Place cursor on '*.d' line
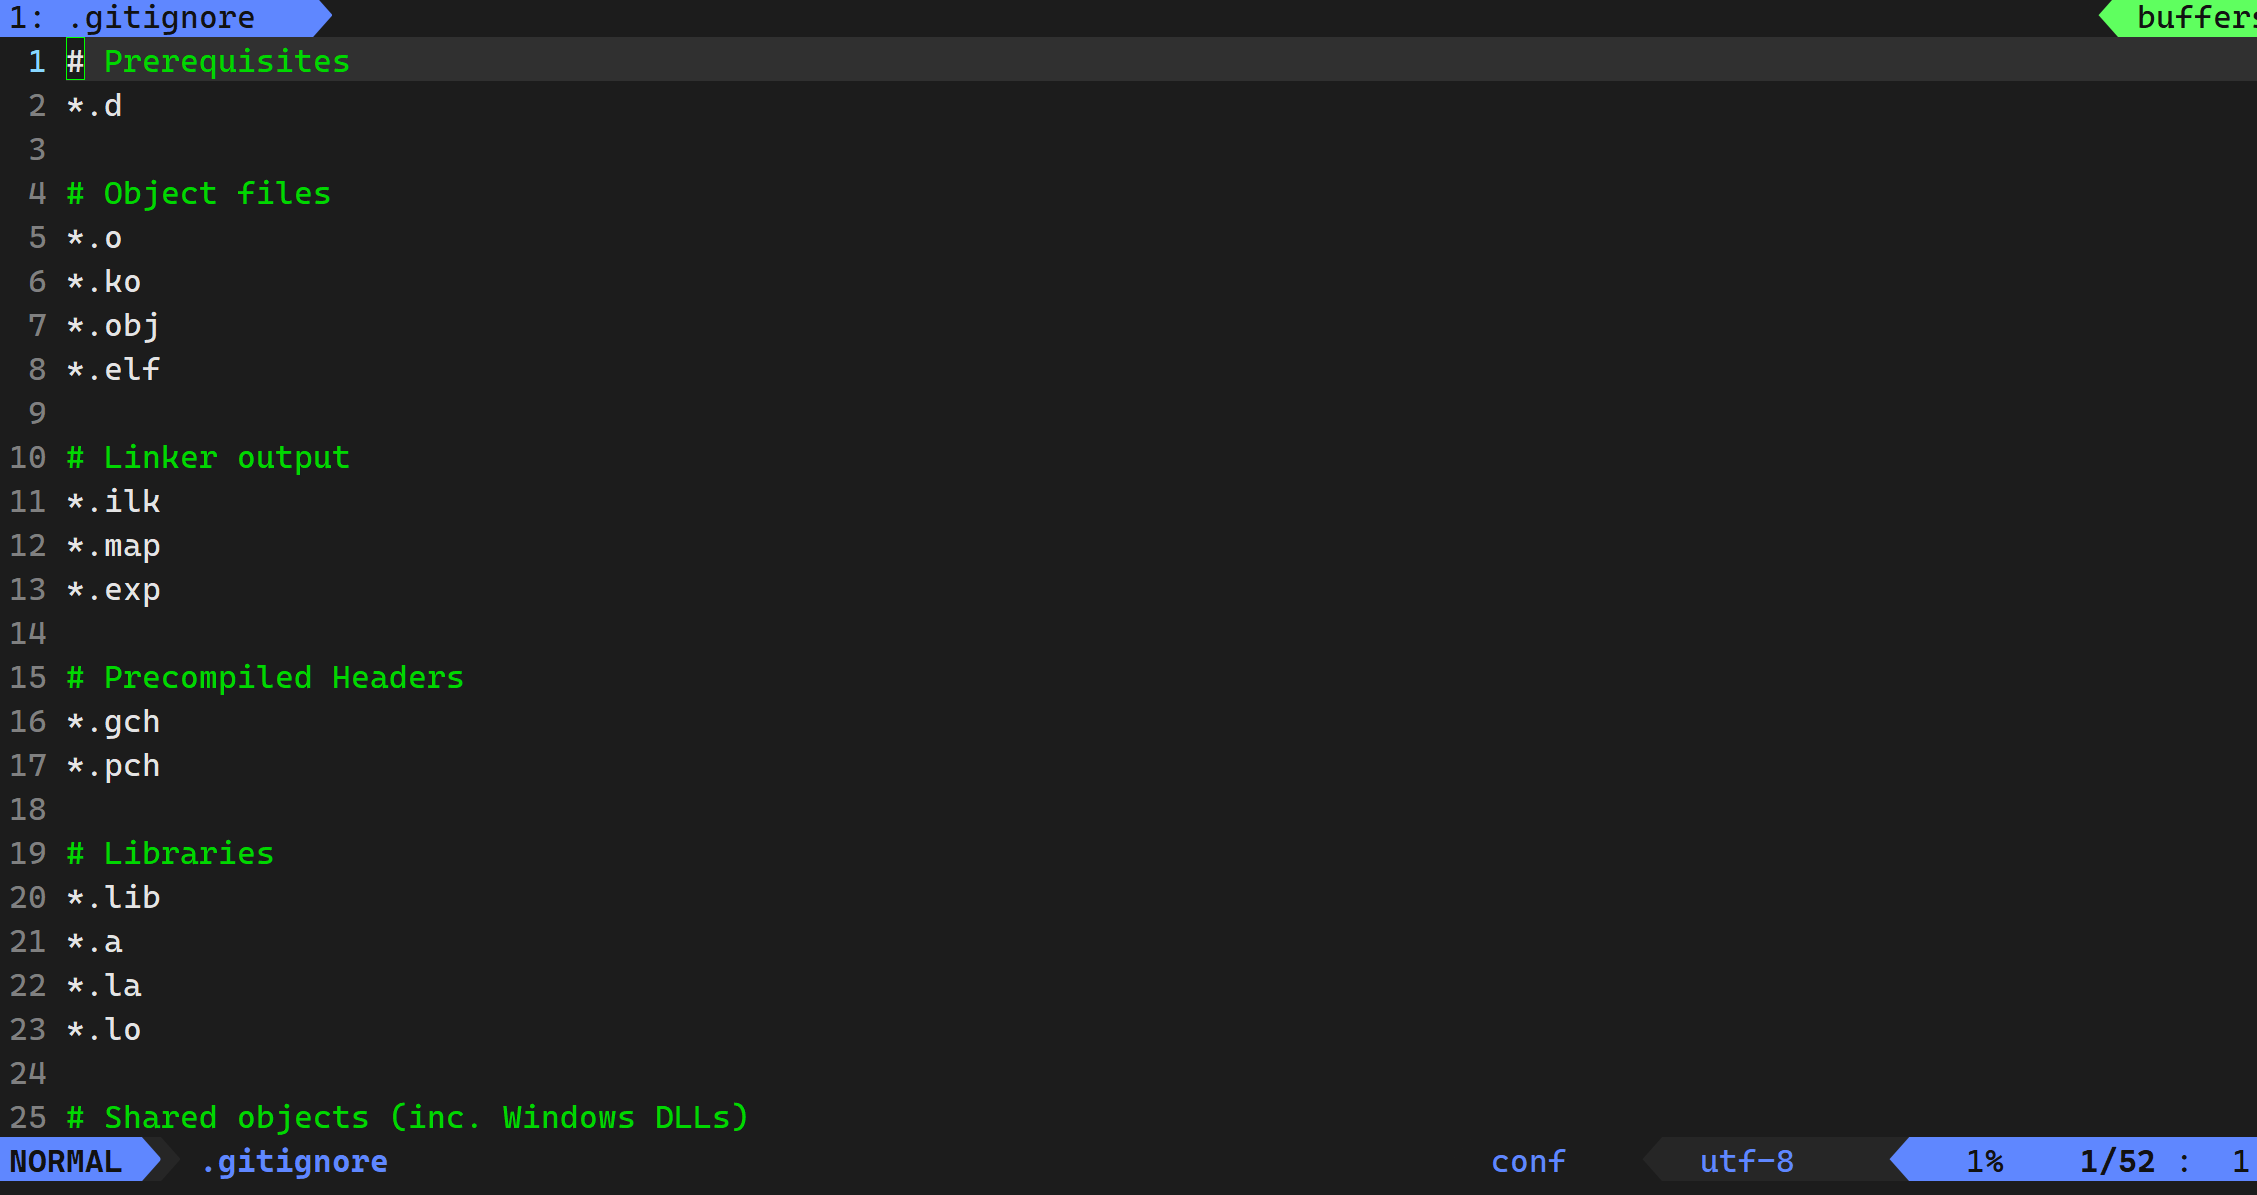Image resolution: width=2257 pixels, height=1195 pixels. (95, 105)
